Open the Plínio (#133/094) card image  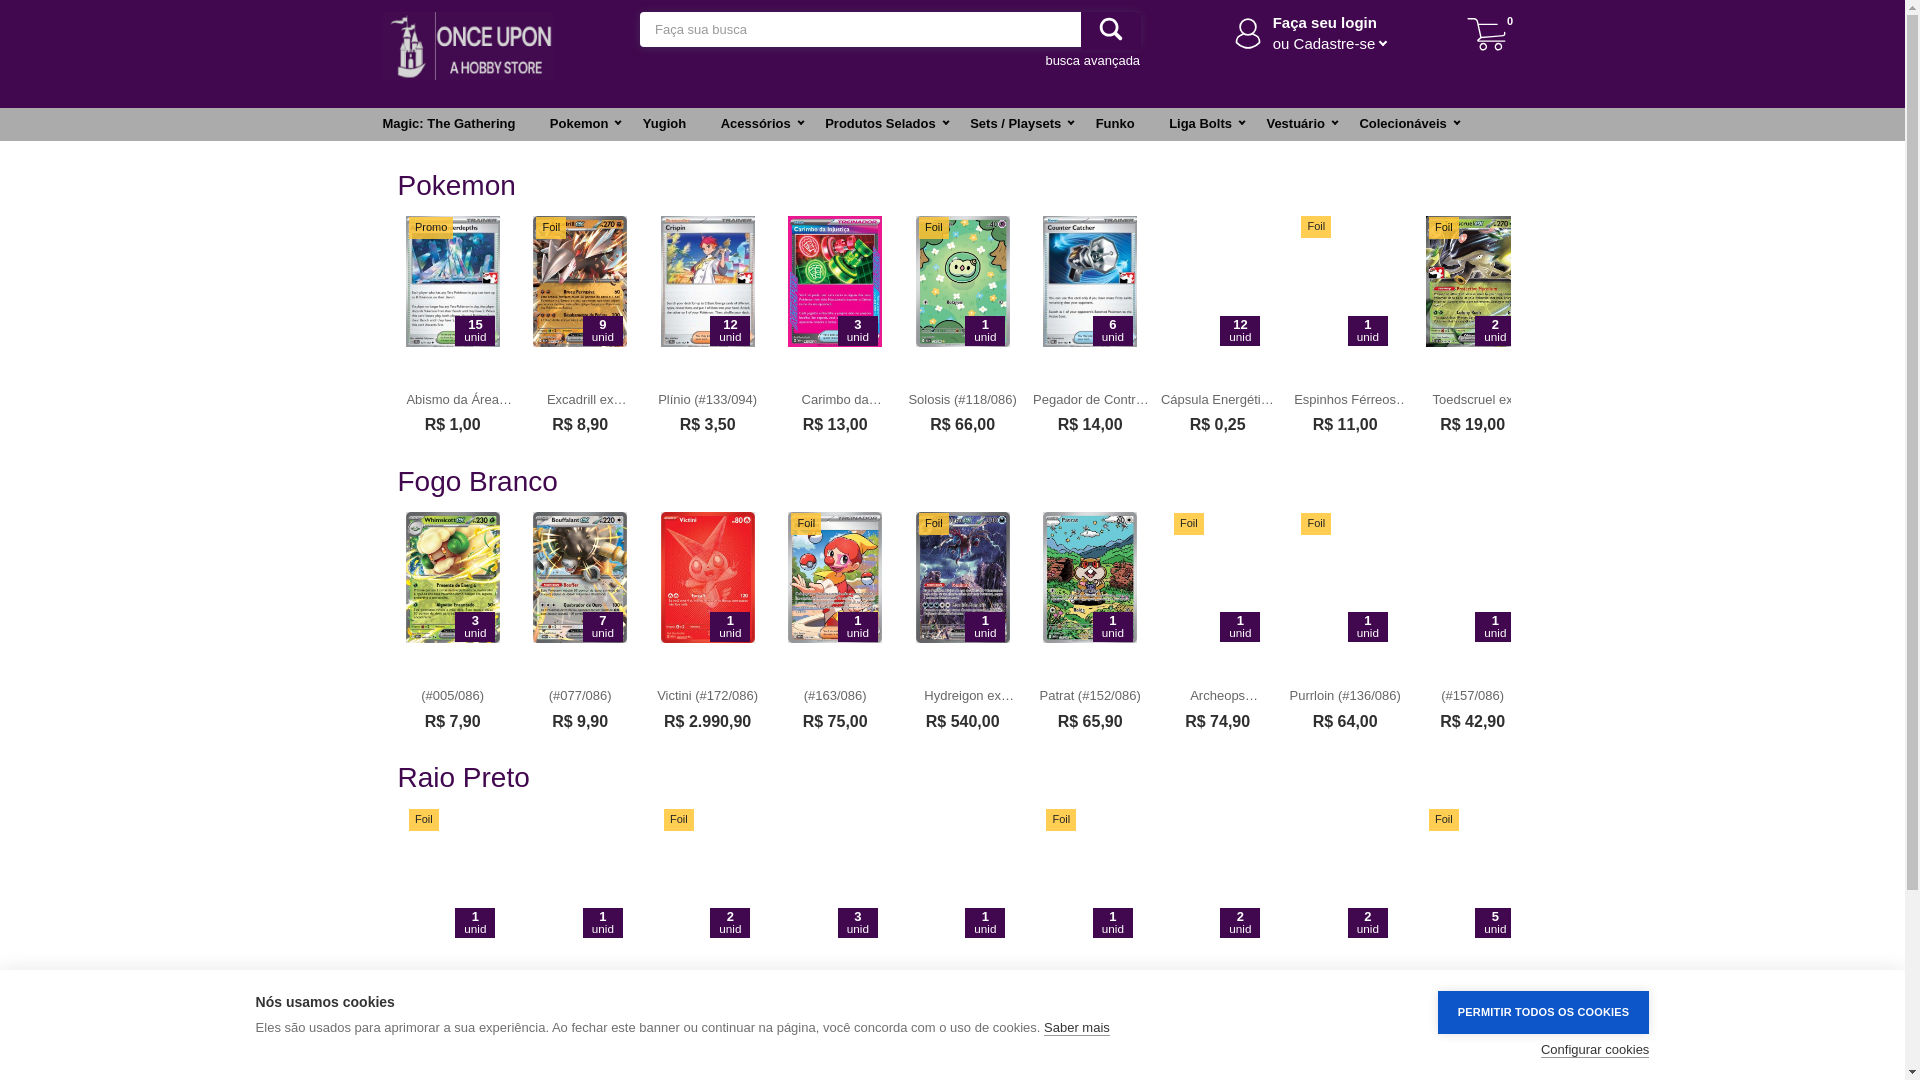[707, 282]
